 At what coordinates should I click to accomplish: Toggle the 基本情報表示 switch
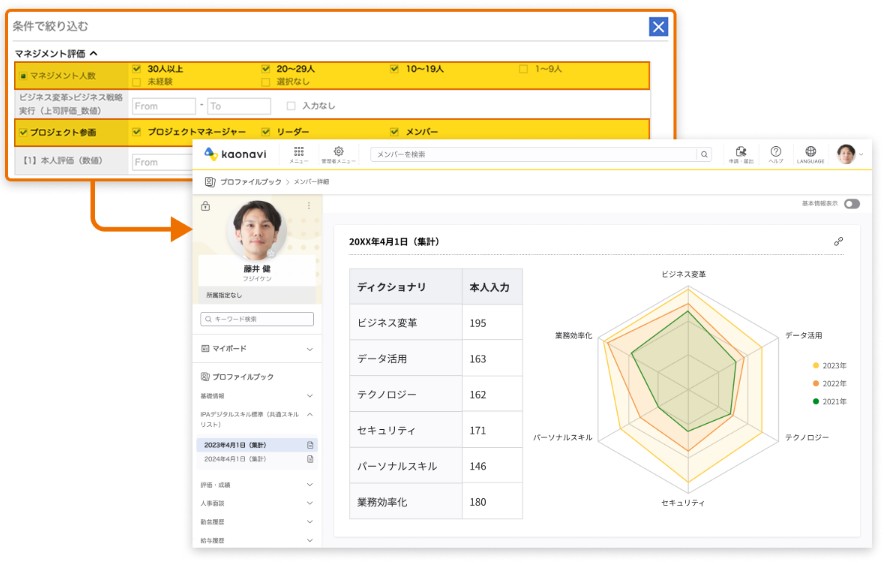[852, 204]
